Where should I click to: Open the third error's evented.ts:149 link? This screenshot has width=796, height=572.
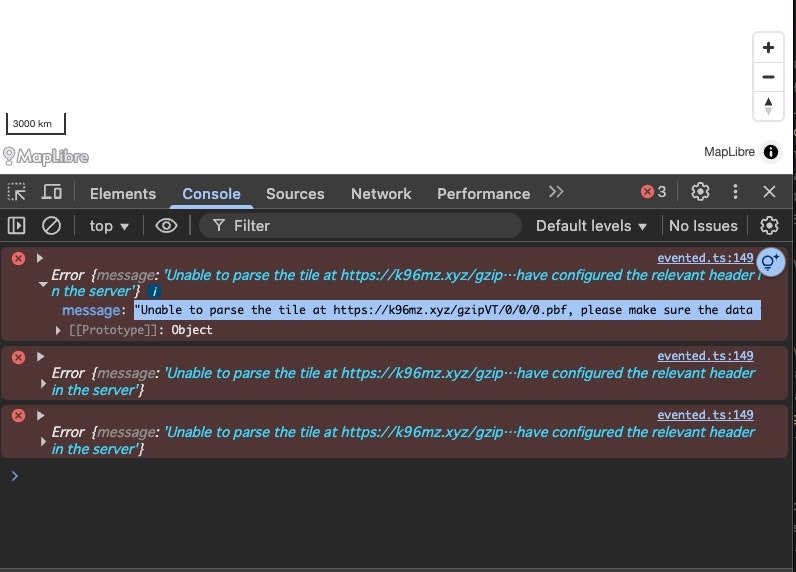click(x=705, y=415)
